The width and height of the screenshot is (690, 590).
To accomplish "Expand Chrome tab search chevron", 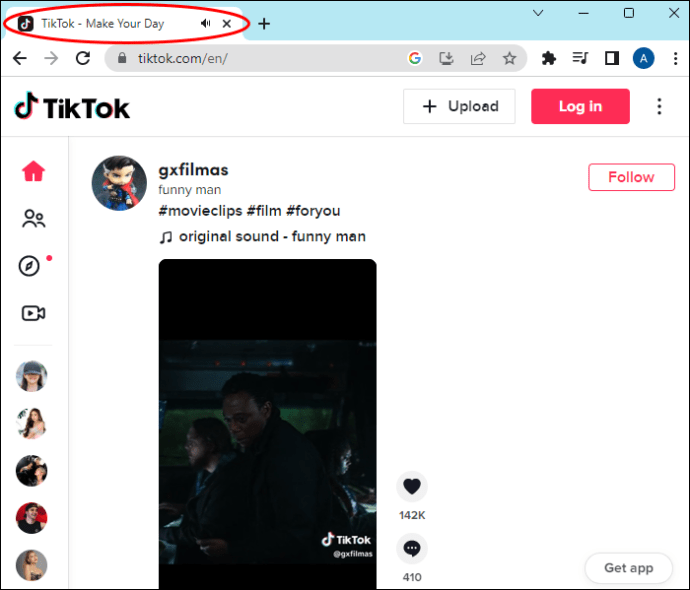I will 538,13.
